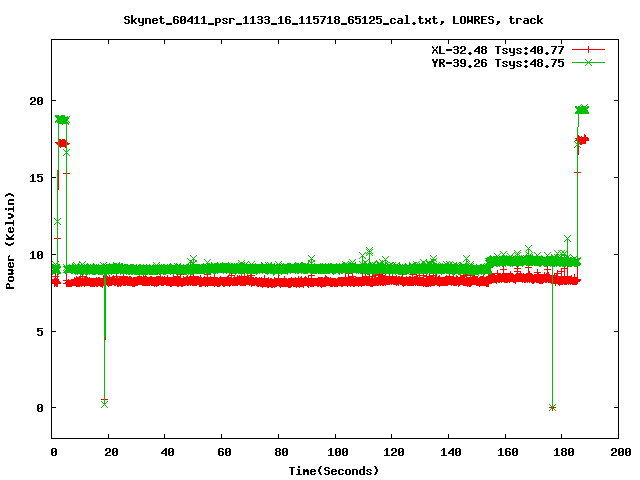Click the x-axis tick label 40
This screenshot has height=480, width=640.
coord(167,452)
